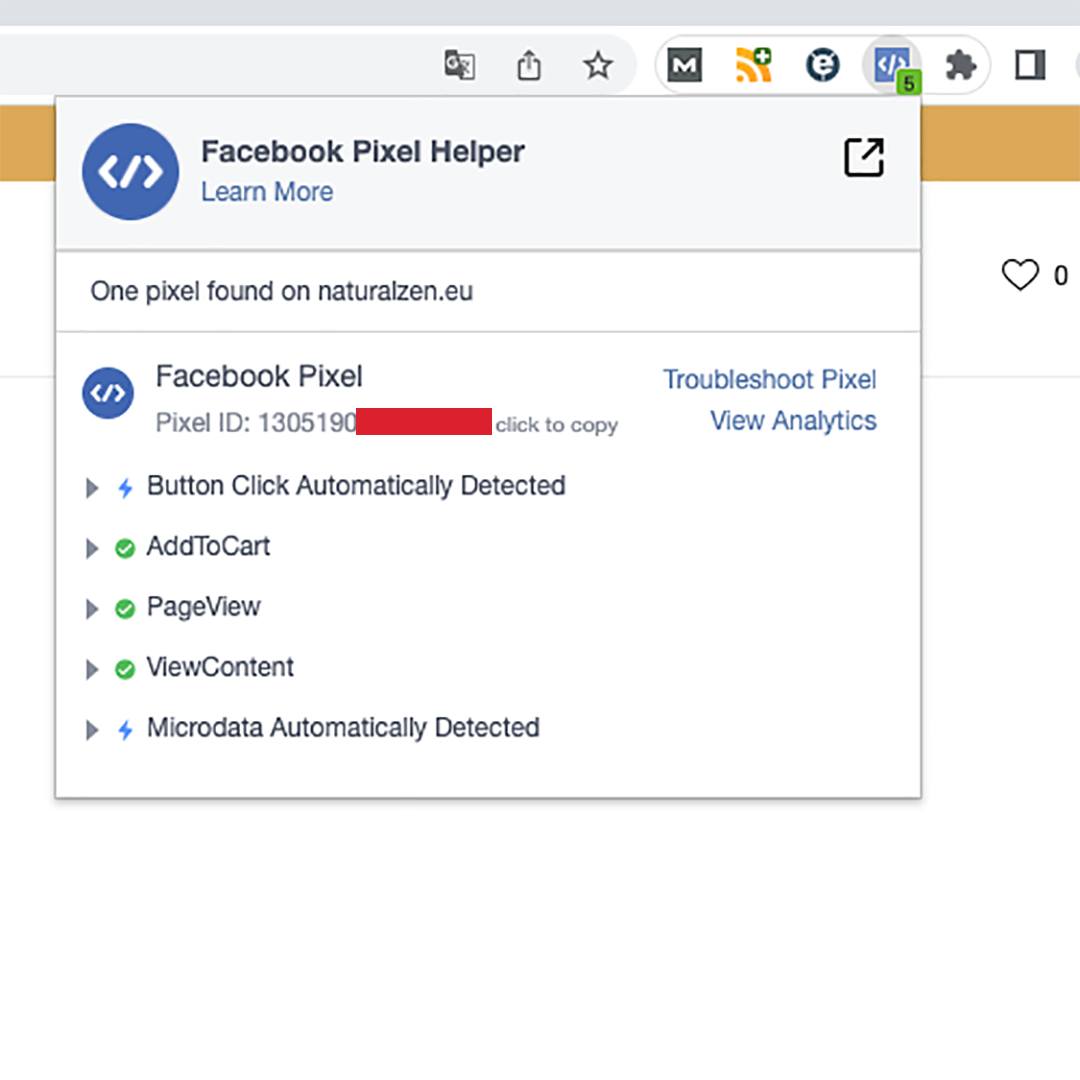Click the circular e extension icon

coord(822,65)
